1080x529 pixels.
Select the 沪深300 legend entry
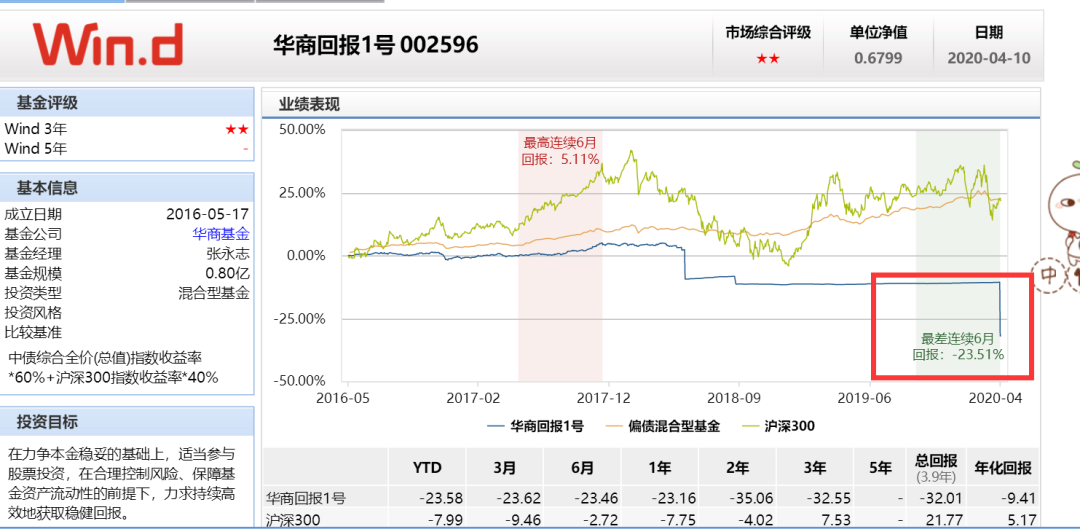780,426
